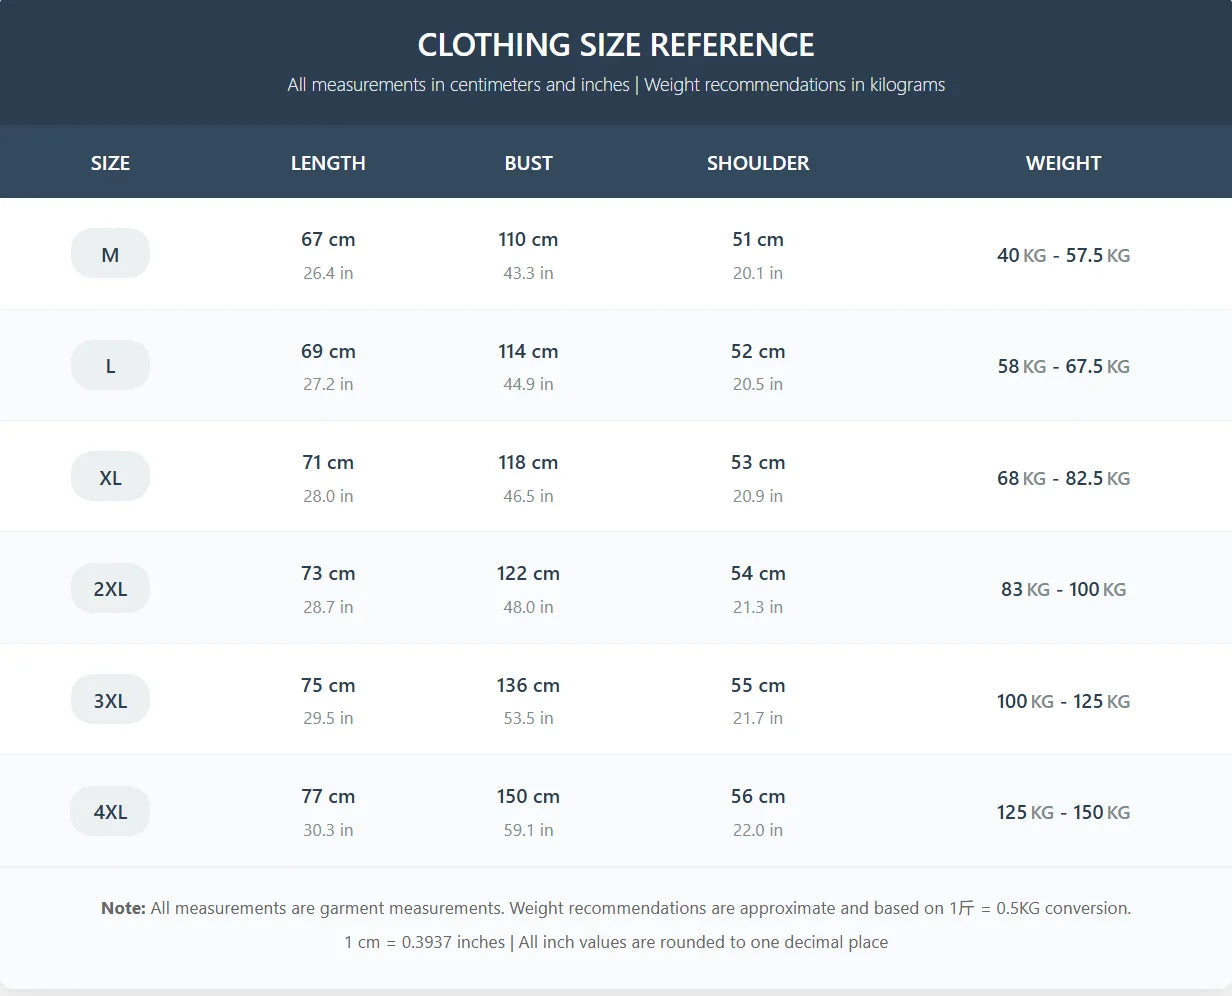Click the 67 cm length value
1232x996 pixels.
pyautogui.click(x=328, y=240)
